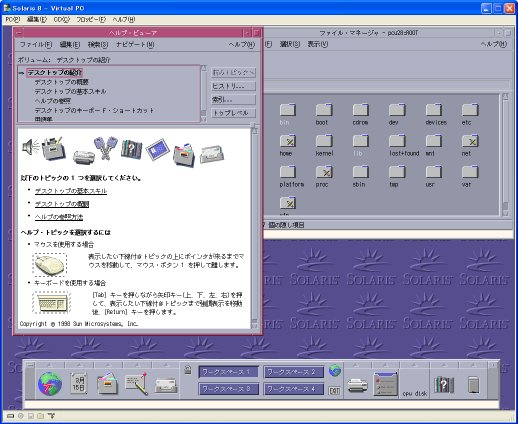The image size is (518, 424).
Task: Click the small earth busy-light icon near workspaces
Action: click(335, 370)
